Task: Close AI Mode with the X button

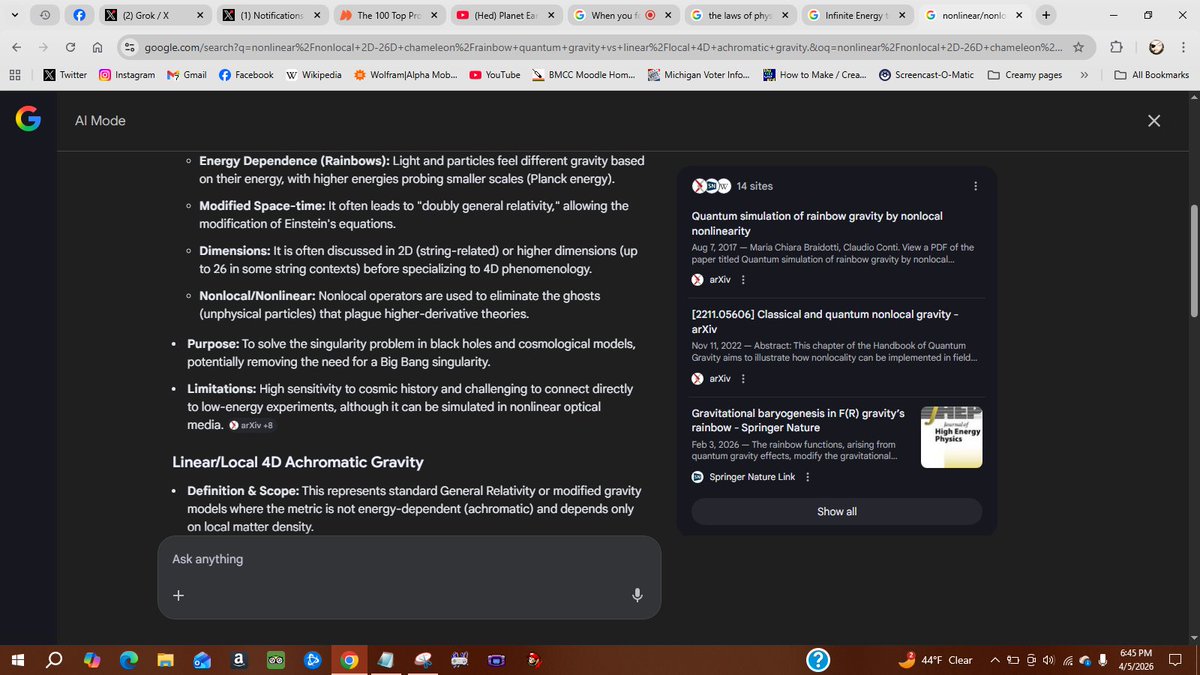Action: (1154, 121)
